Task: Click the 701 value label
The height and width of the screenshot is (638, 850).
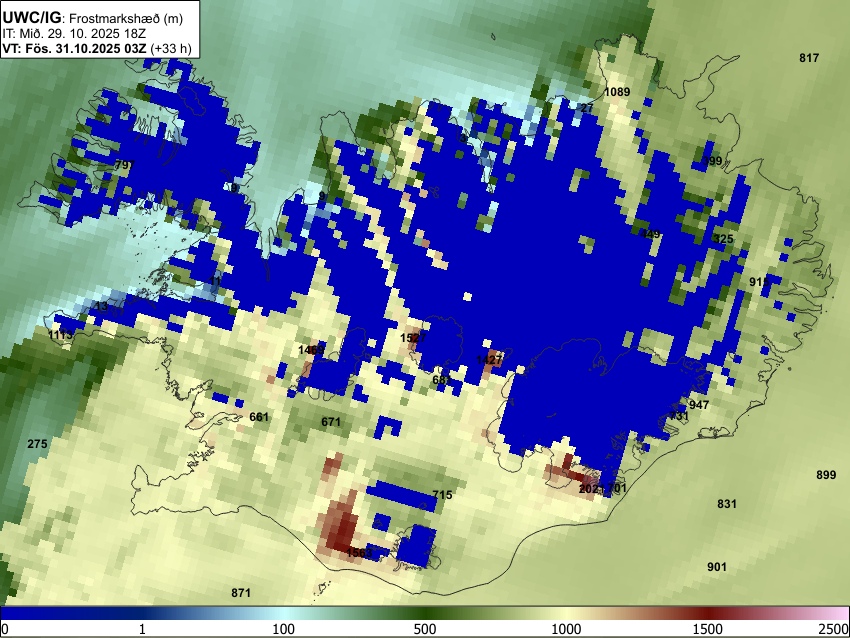Action: pyautogui.click(x=617, y=488)
